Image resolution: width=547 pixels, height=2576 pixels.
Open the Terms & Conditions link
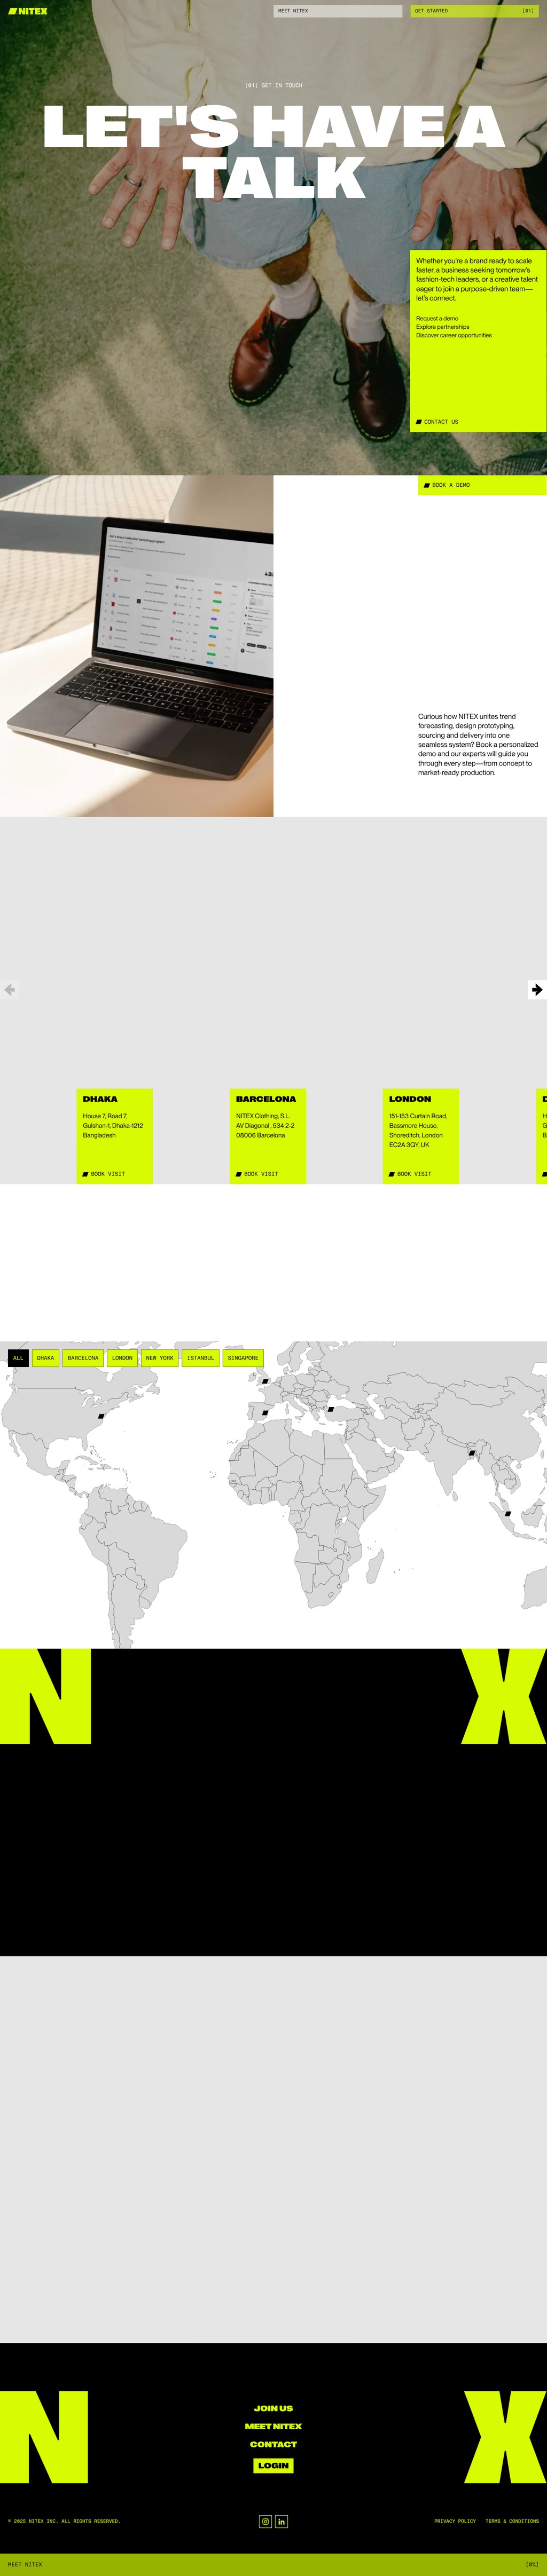pos(512,2521)
